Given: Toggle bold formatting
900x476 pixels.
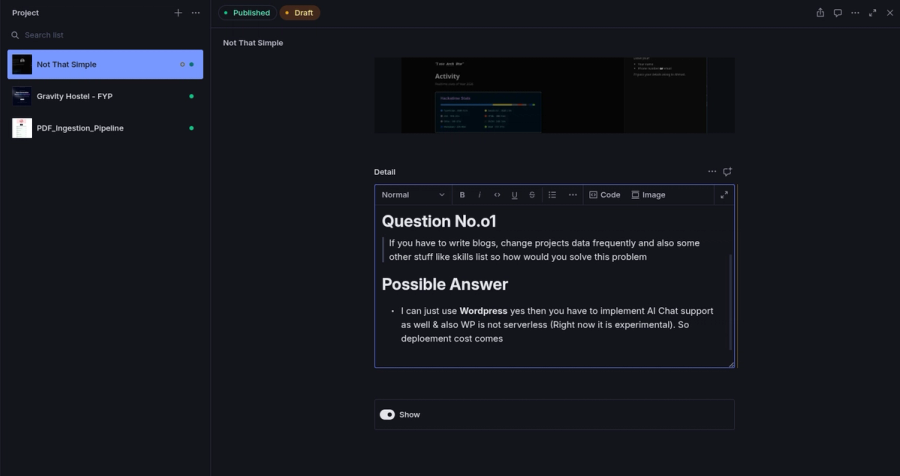Looking at the screenshot, I should (462, 195).
